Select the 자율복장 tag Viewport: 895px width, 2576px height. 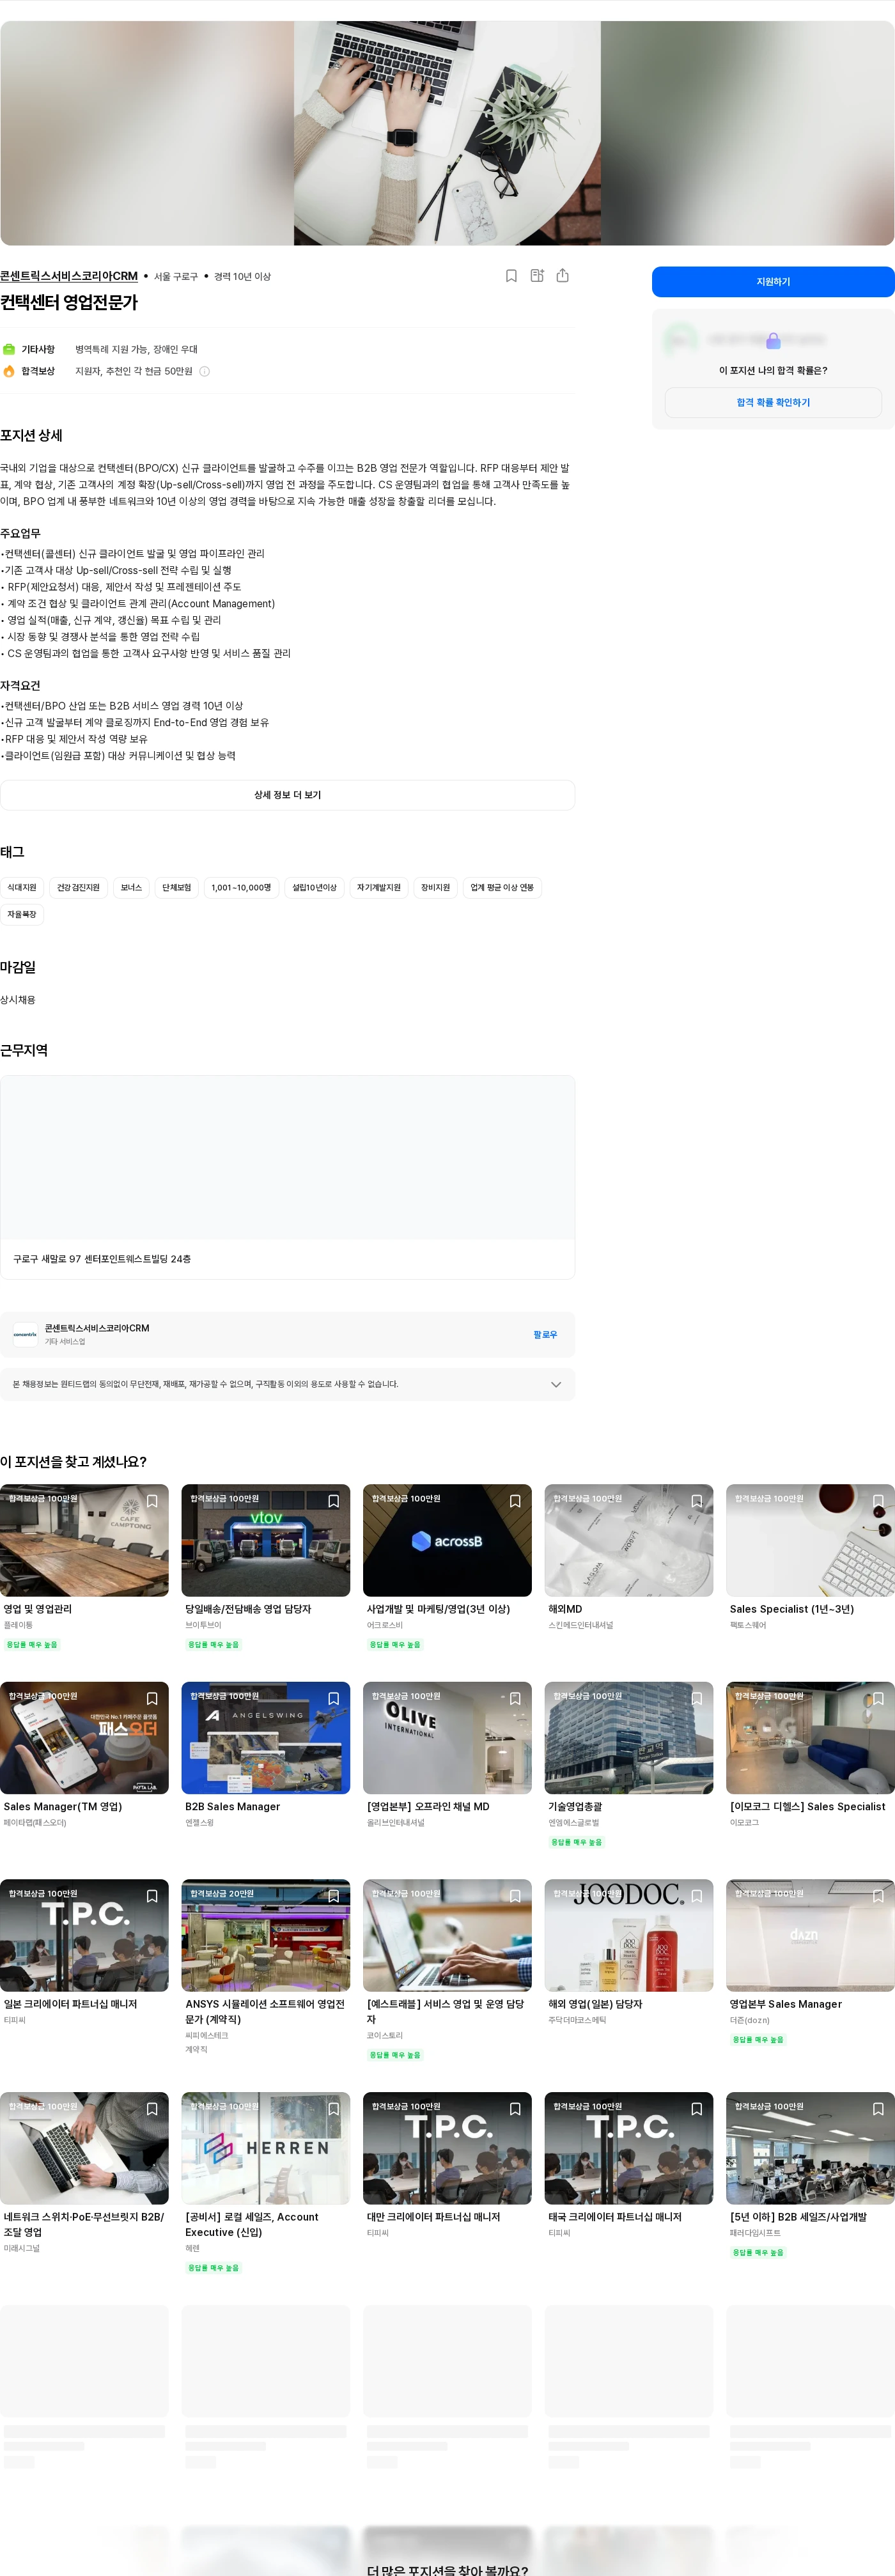[22, 915]
